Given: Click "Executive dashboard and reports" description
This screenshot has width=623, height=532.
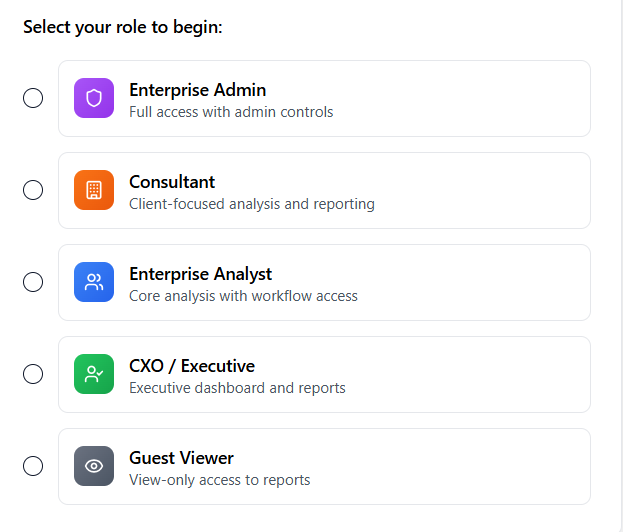Looking at the screenshot, I should tap(237, 388).
